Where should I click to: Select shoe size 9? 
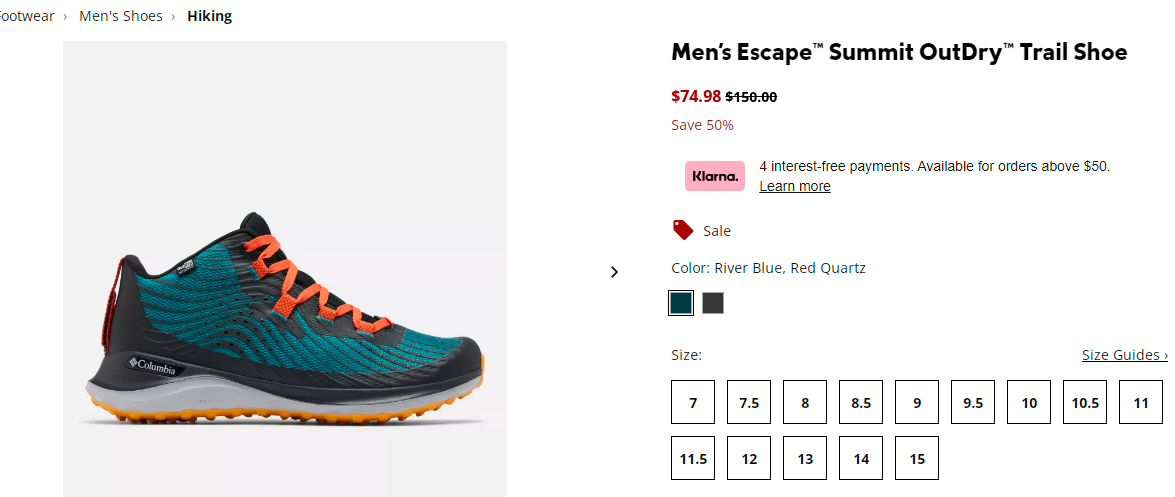(917, 403)
